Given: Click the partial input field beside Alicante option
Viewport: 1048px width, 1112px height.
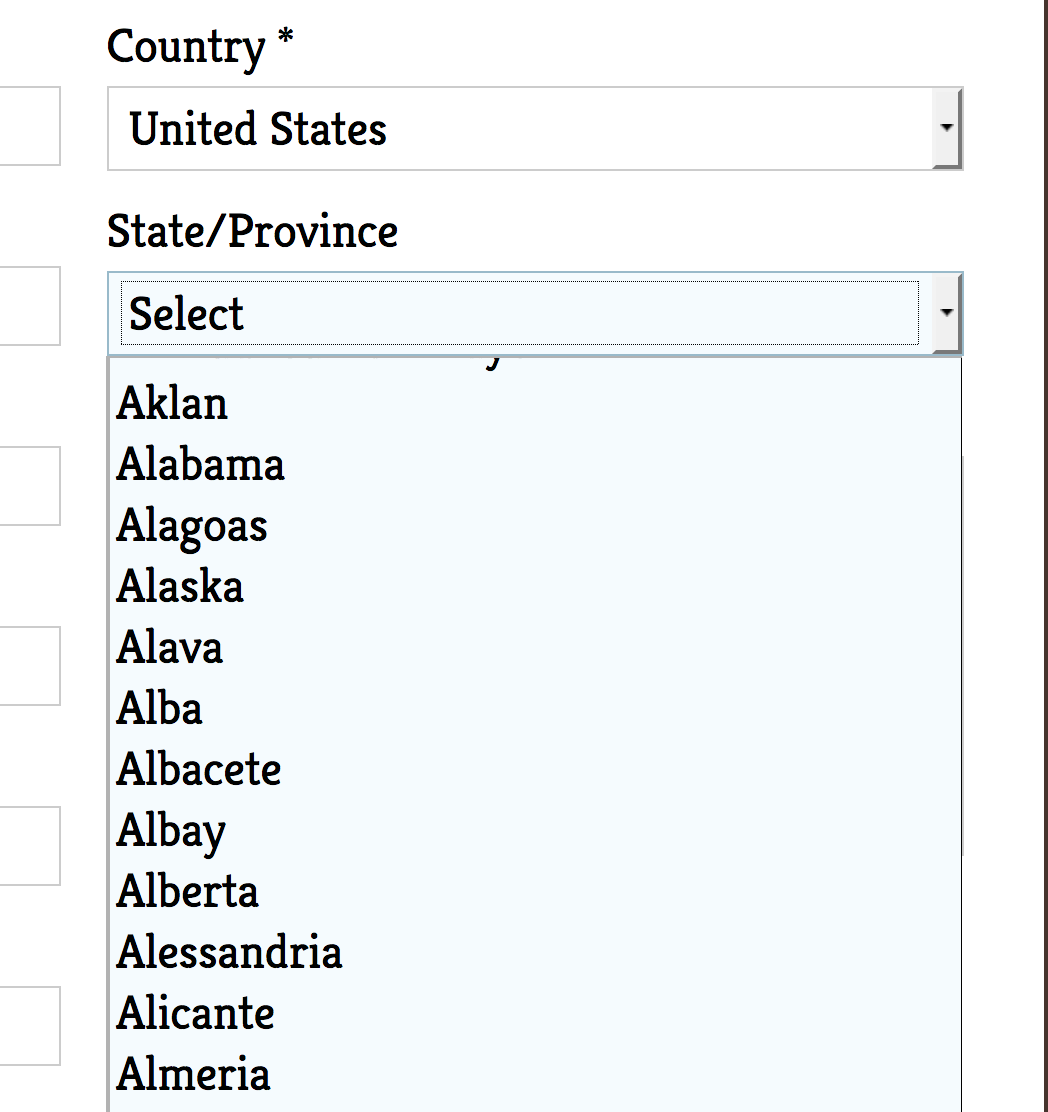Looking at the screenshot, I should 30,1026.
